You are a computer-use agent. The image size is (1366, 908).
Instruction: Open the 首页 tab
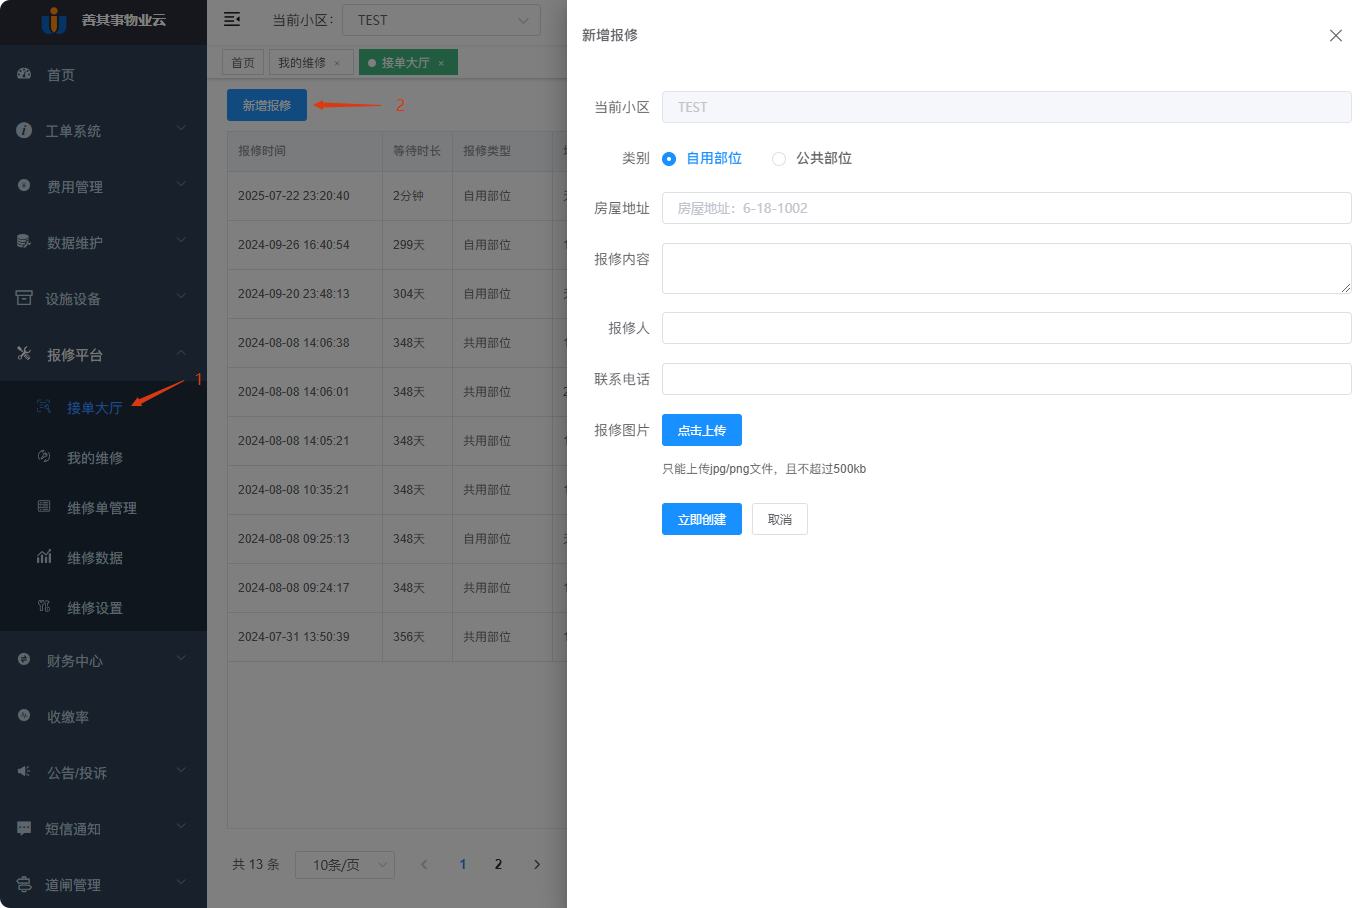pyautogui.click(x=242, y=61)
